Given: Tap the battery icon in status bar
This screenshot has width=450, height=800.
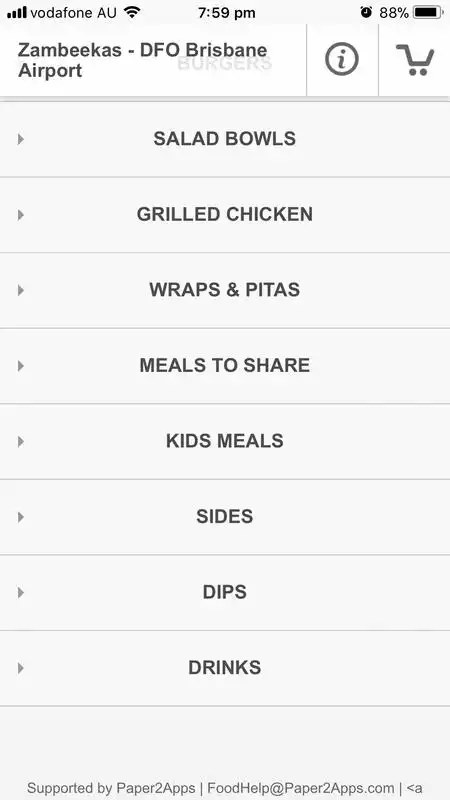Looking at the screenshot, I should coord(429,13).
